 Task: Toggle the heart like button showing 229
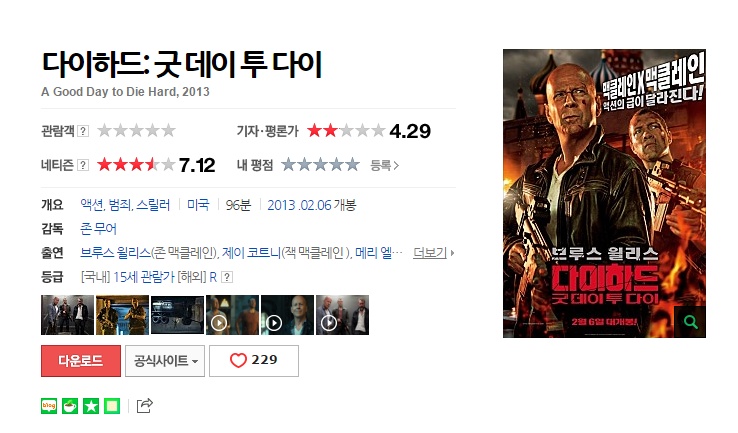pos(254,361)
